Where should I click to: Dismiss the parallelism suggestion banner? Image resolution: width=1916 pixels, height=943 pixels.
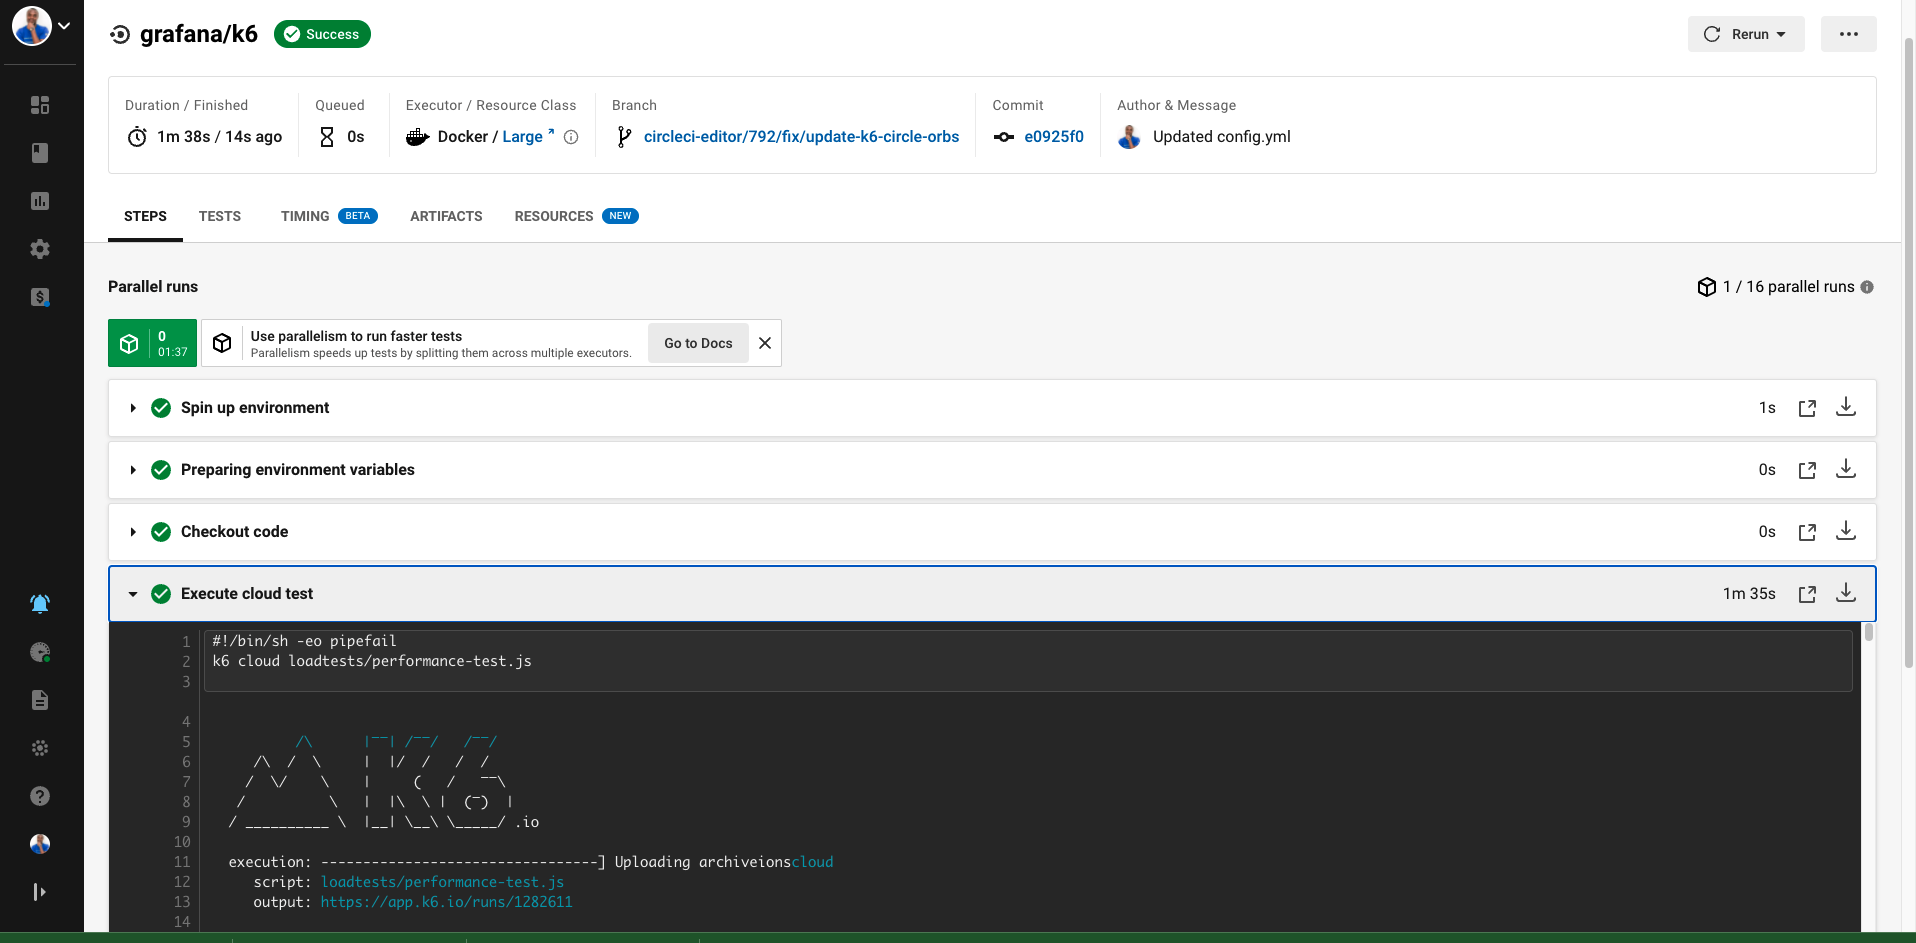pyautogui.click(x=764, y=343)
